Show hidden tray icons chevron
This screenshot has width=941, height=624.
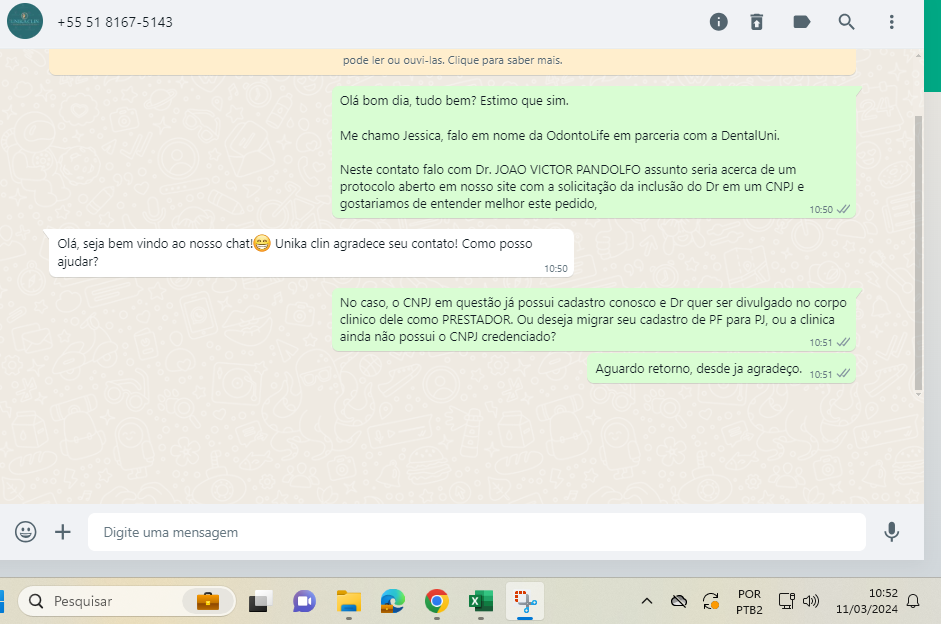(x=647, y=601)
